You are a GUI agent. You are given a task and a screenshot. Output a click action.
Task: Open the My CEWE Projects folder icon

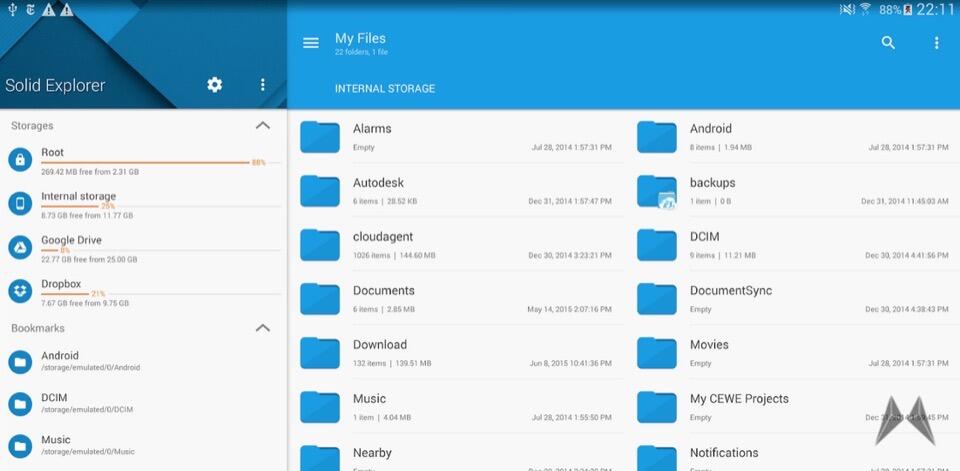[656, 407]
